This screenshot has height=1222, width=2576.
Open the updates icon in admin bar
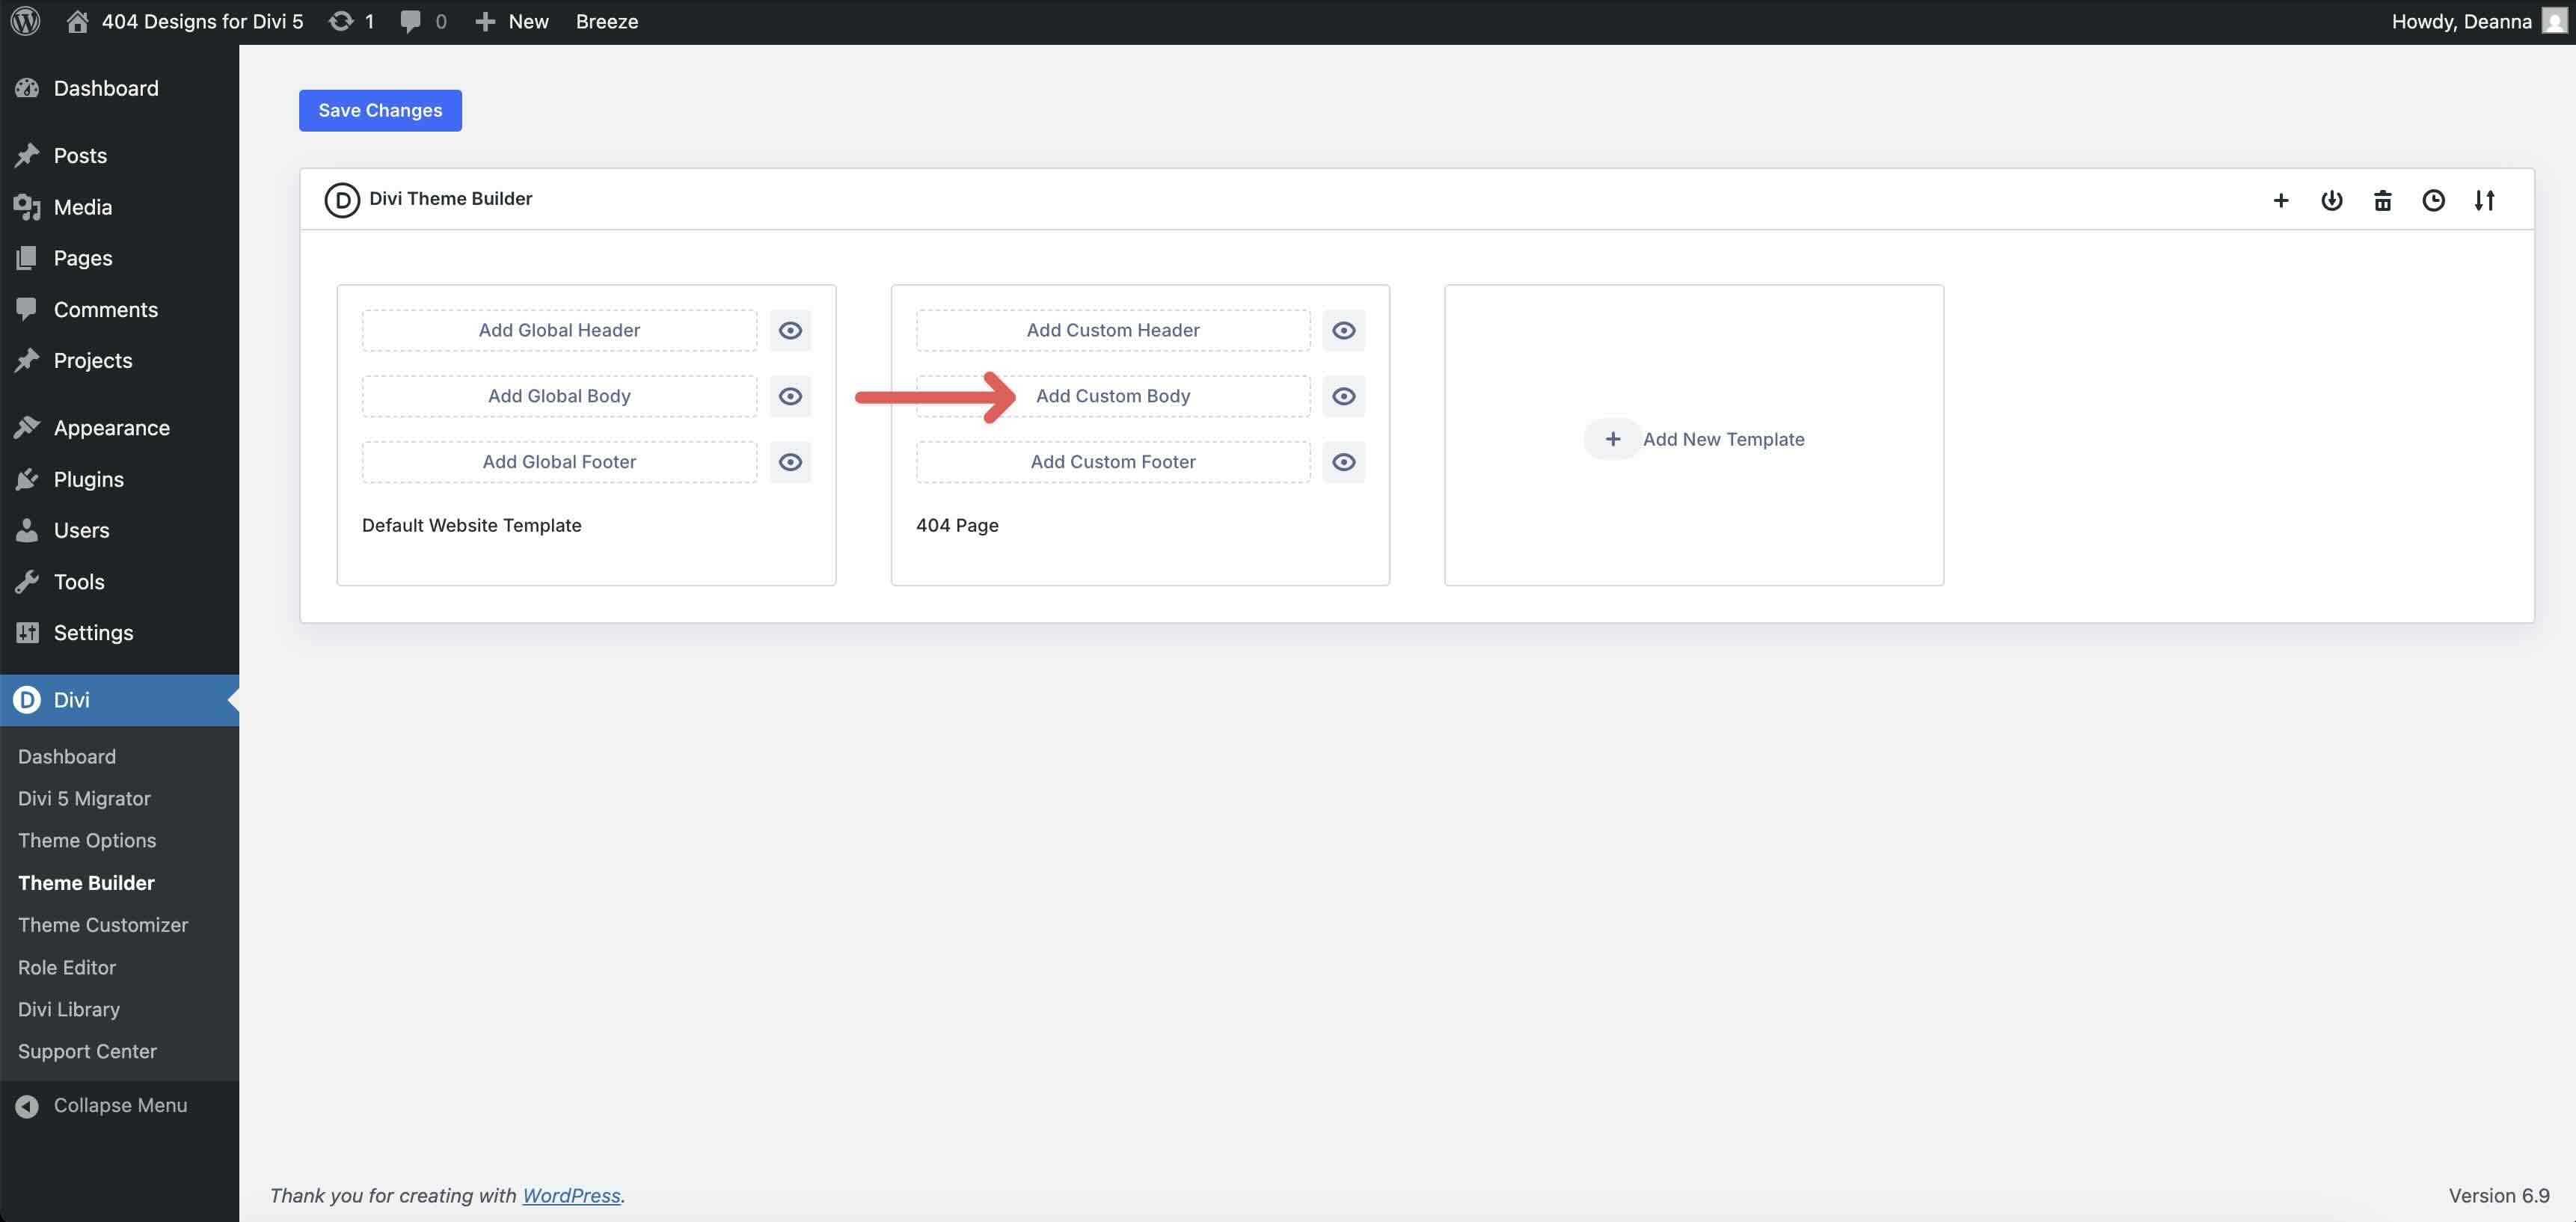[351, 21]
